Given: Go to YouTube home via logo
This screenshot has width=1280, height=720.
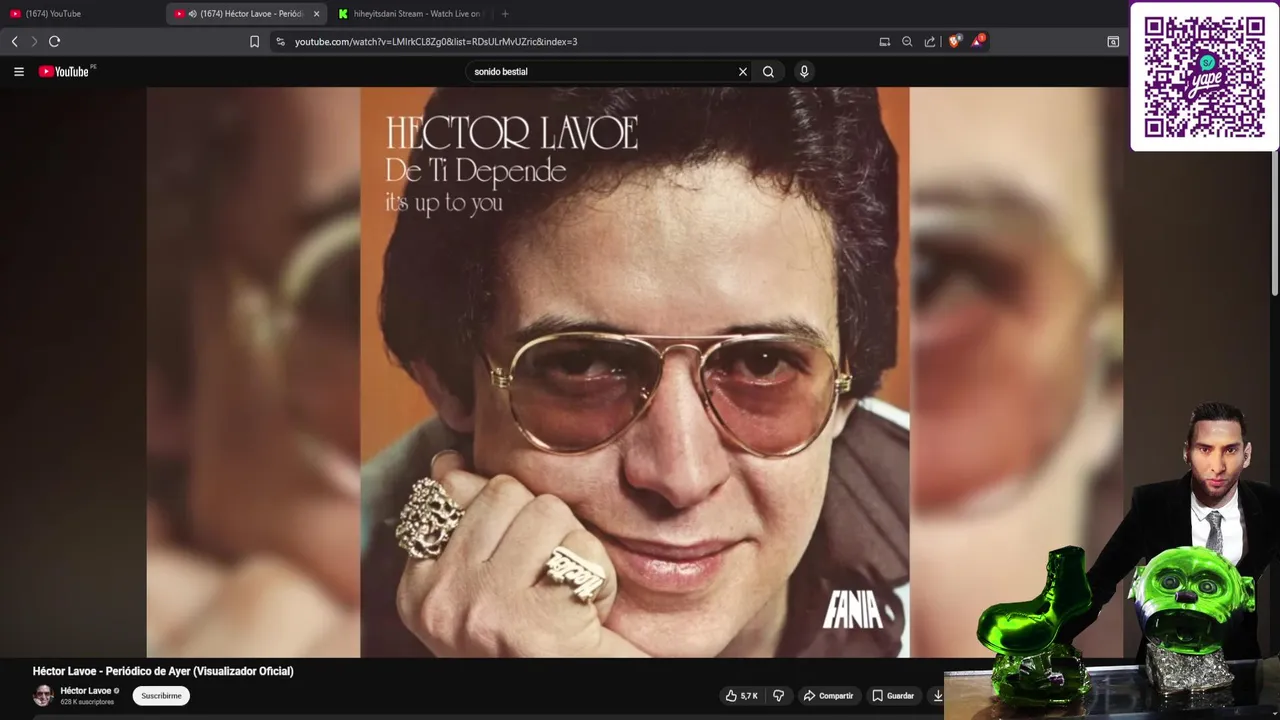Looking at the screenshot, I should [x=64, y=71].
